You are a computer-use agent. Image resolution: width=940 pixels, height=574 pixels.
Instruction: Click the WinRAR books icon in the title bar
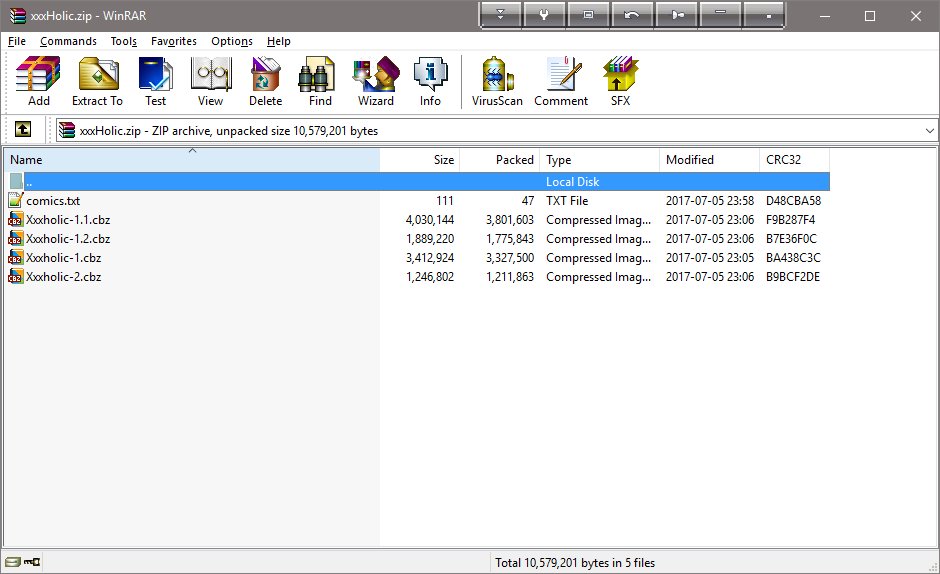[17, 16]
